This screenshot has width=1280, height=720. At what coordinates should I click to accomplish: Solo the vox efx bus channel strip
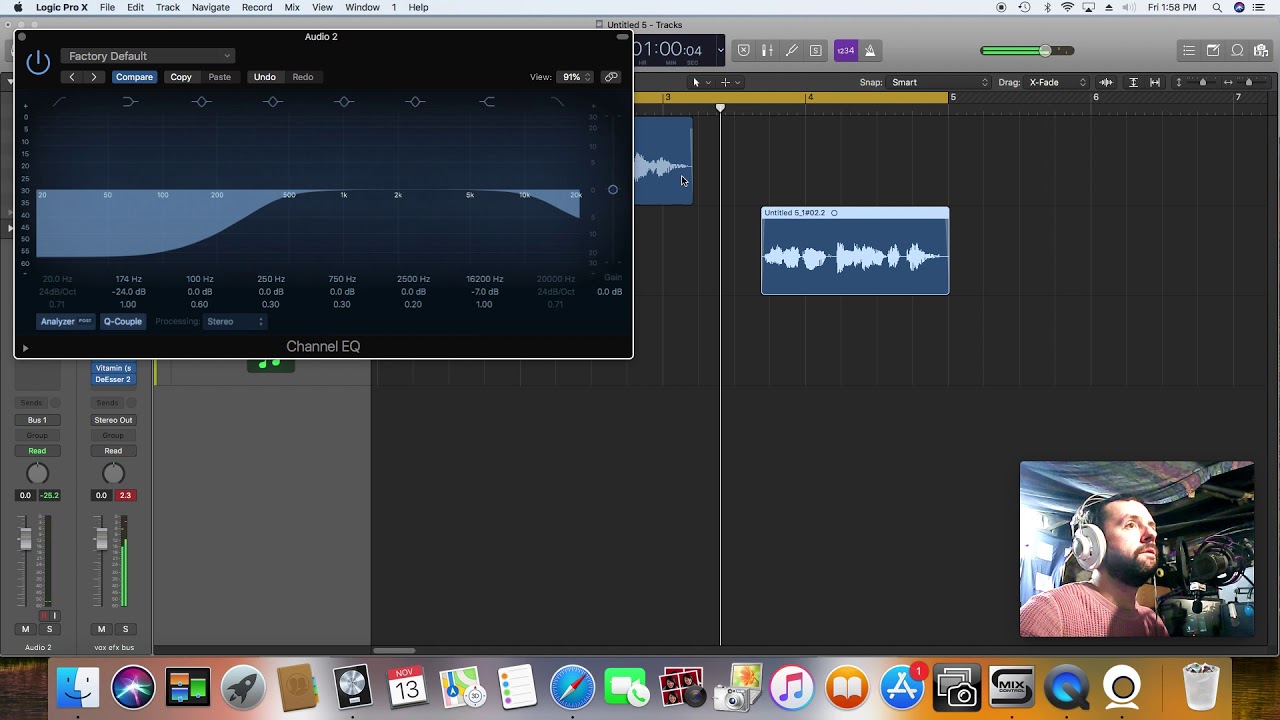(x=125, y=629)
